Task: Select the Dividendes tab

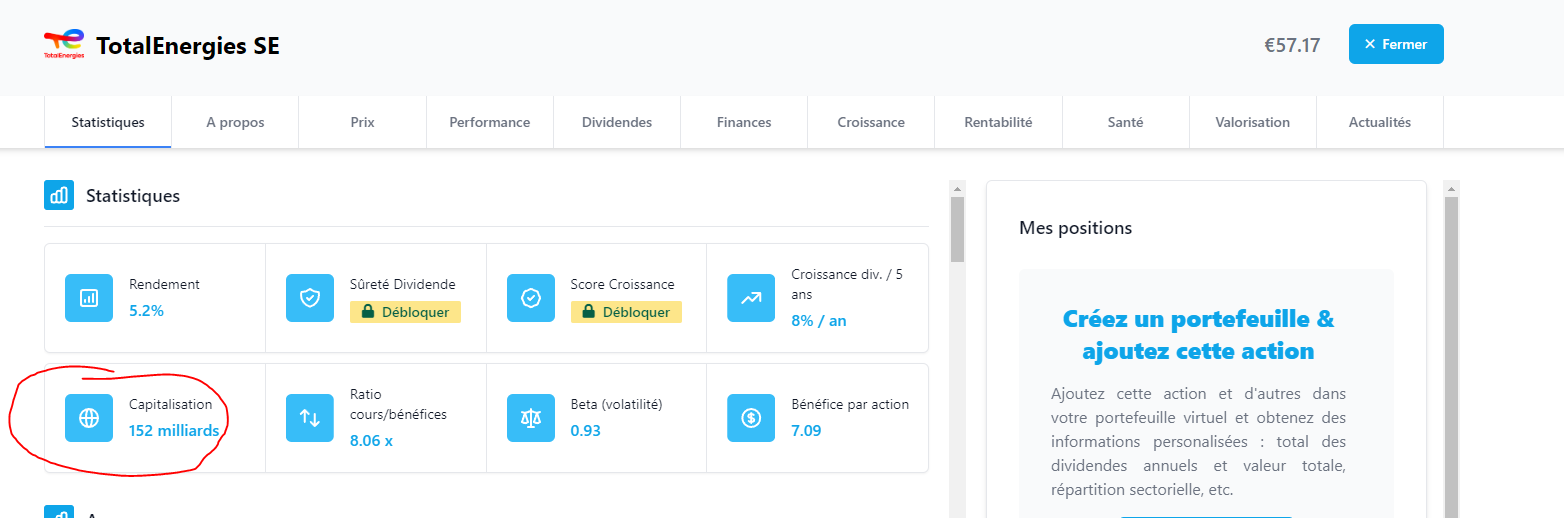Action: click(617, 122)
